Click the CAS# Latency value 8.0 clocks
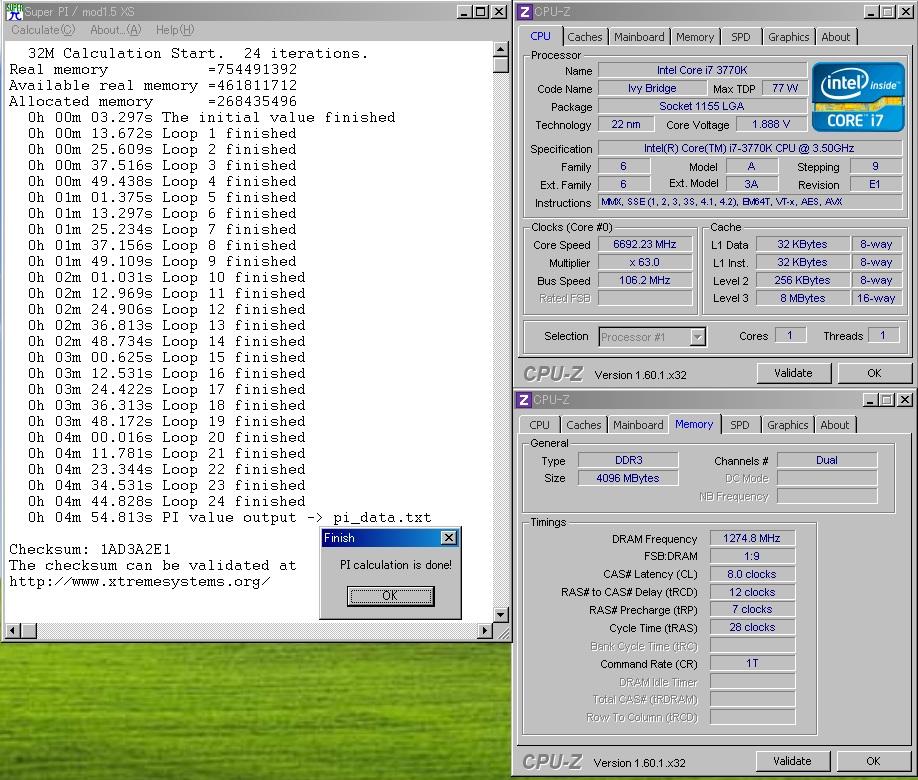This screenshot has width=918, height=780. point(752,574)
